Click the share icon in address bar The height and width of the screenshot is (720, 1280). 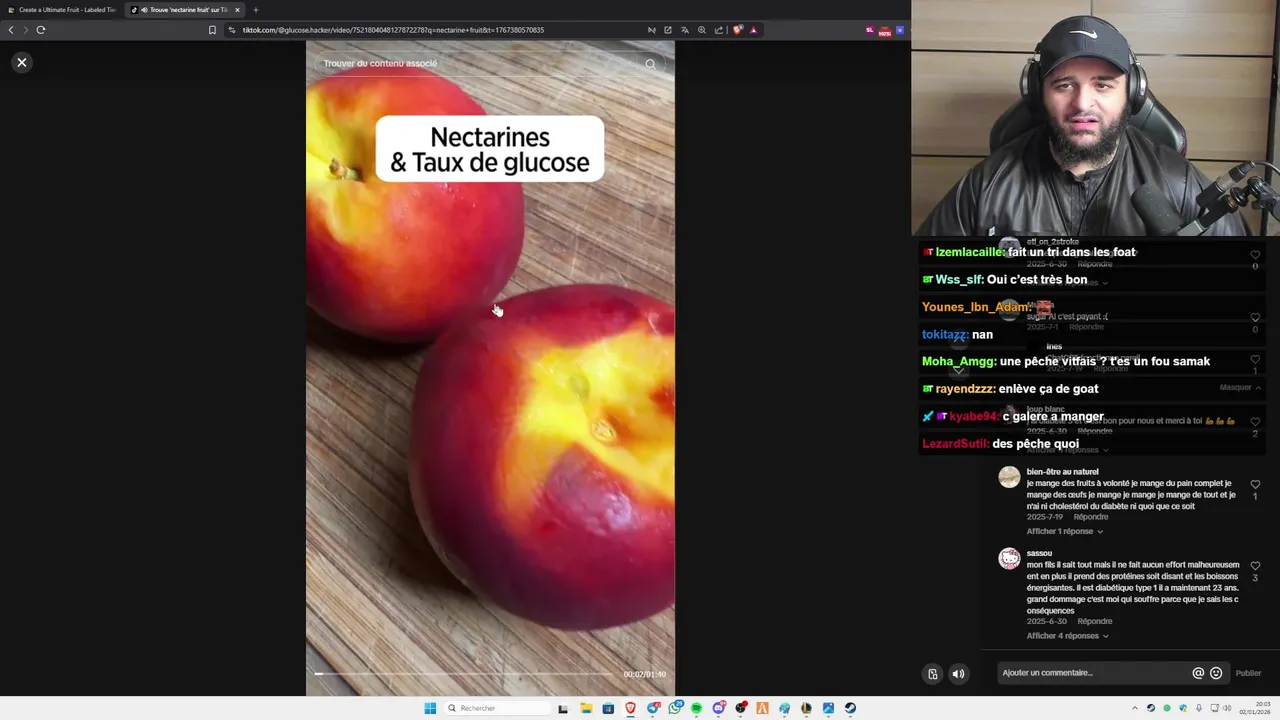pos(719,30)
